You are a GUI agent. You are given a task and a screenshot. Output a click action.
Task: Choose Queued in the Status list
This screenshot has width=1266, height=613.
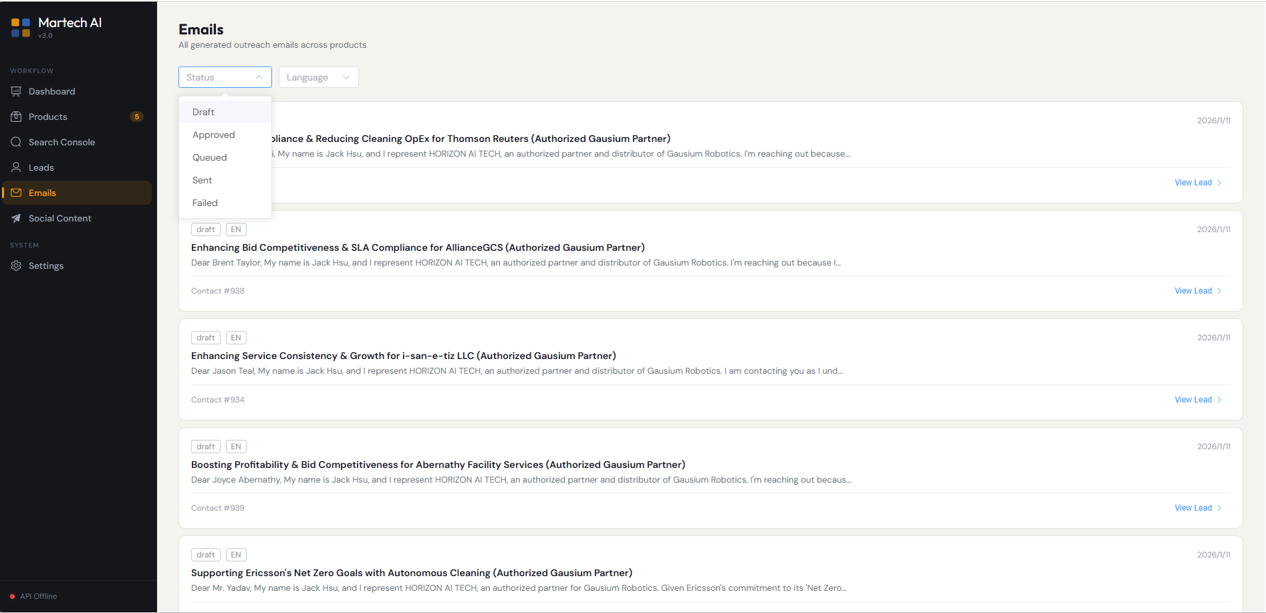[225, 157]
